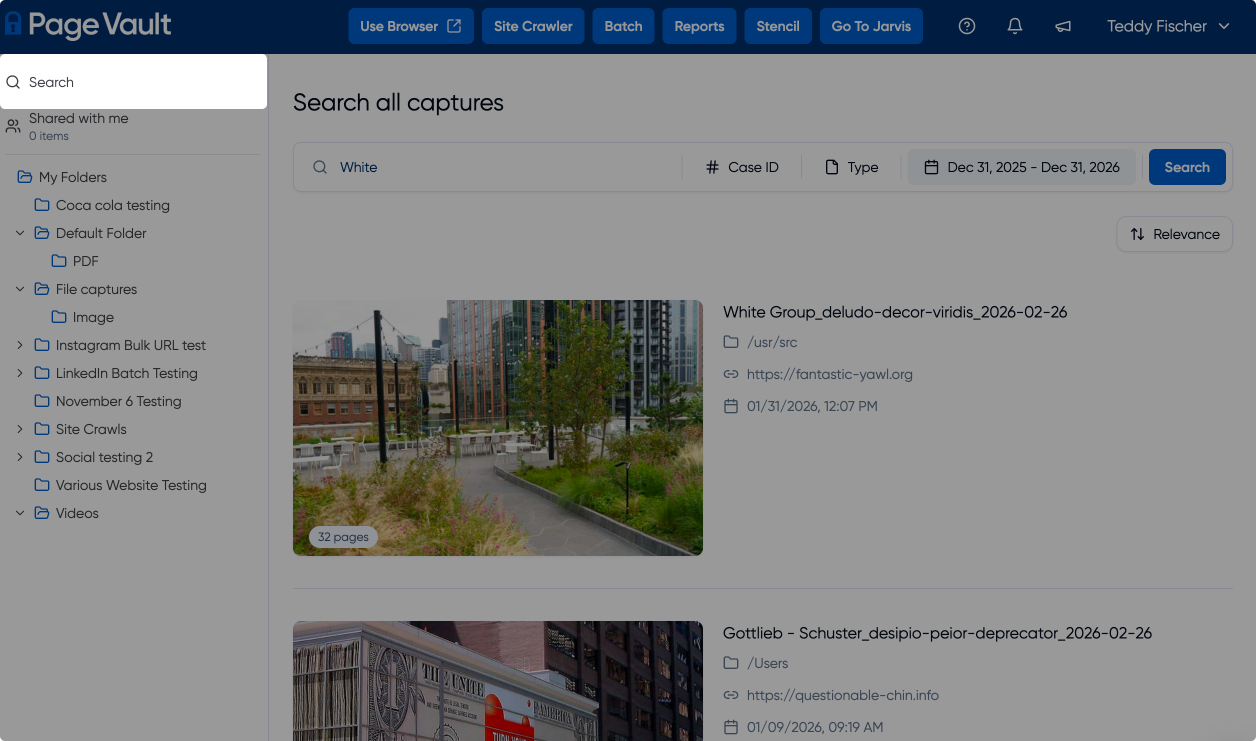The image size is (1256, 741).
Task: Expand the Site Crawls folder
Action: coord(20,429)
